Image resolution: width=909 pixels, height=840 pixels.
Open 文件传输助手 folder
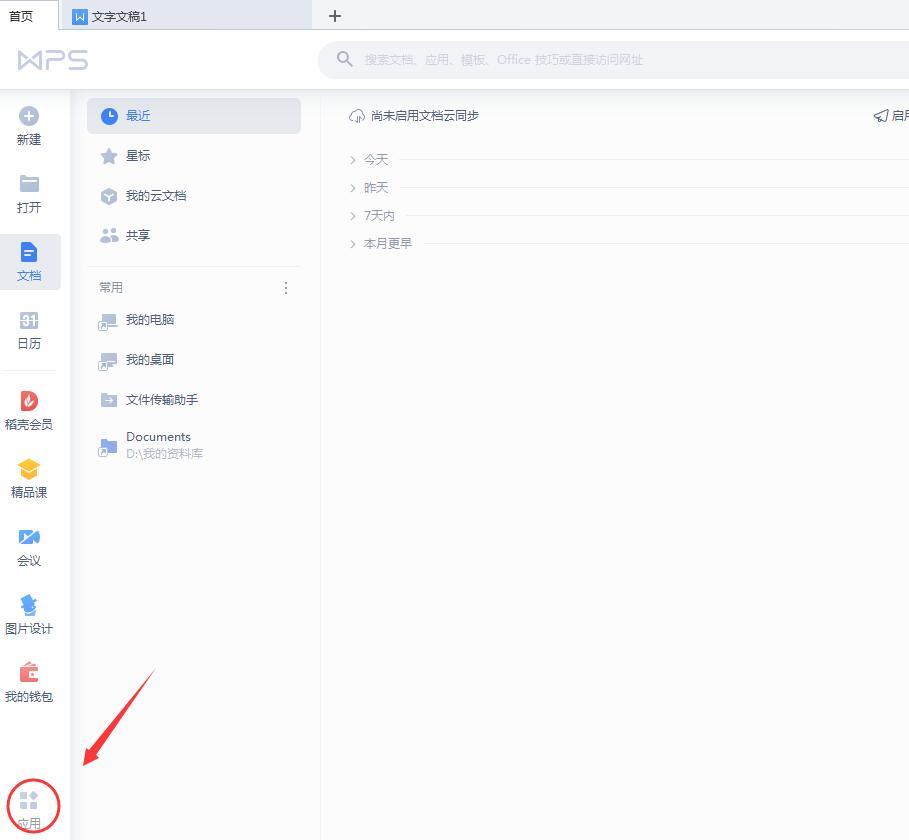194,400
